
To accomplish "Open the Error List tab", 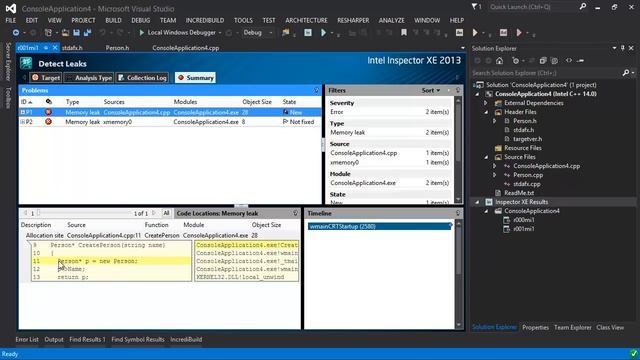I will pos(27,339).
